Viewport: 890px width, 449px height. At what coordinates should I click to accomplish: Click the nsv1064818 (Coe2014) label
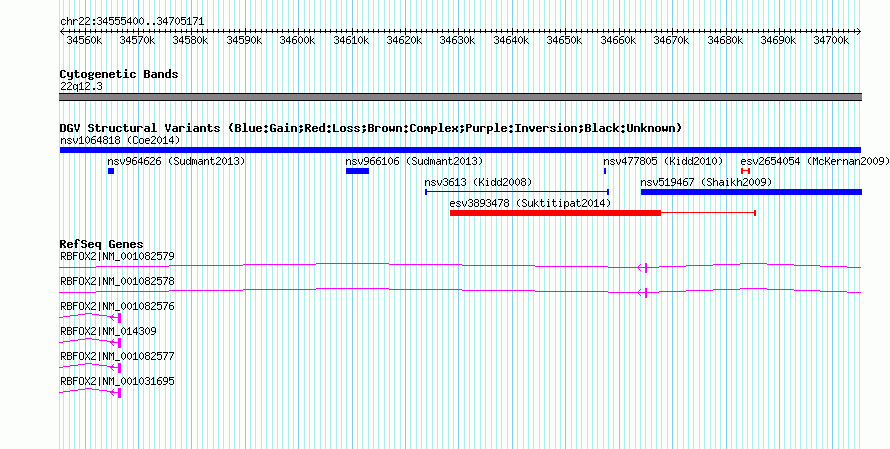click(x=120, y=140)
